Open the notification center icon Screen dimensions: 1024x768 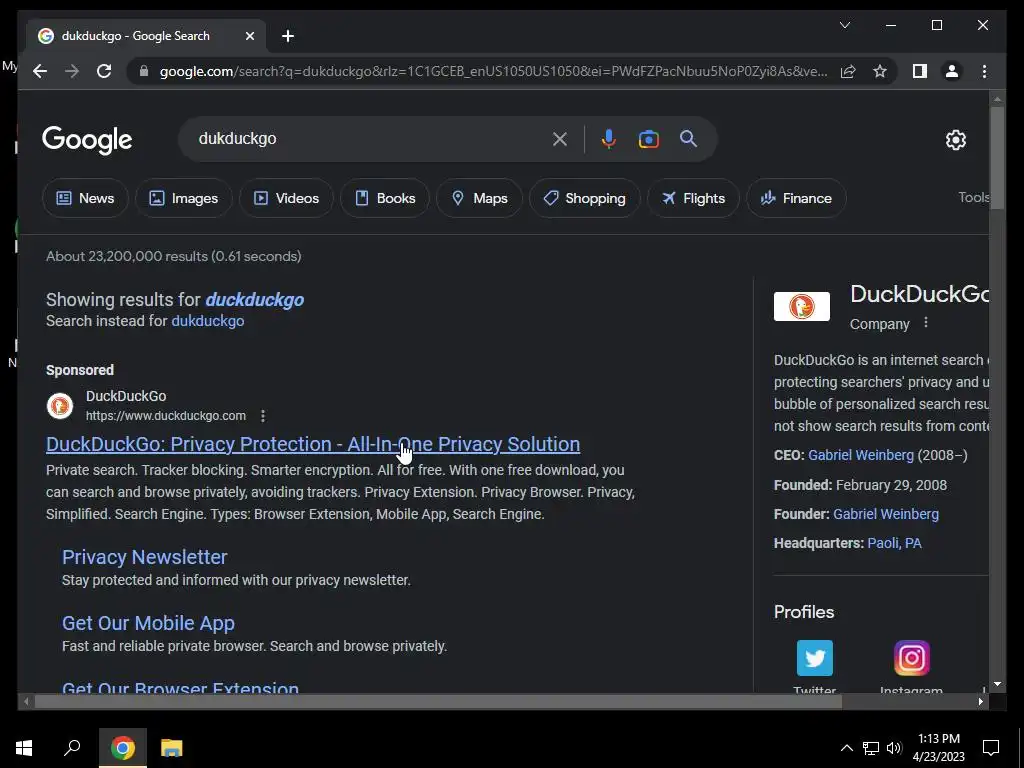(x=991, y=748)
